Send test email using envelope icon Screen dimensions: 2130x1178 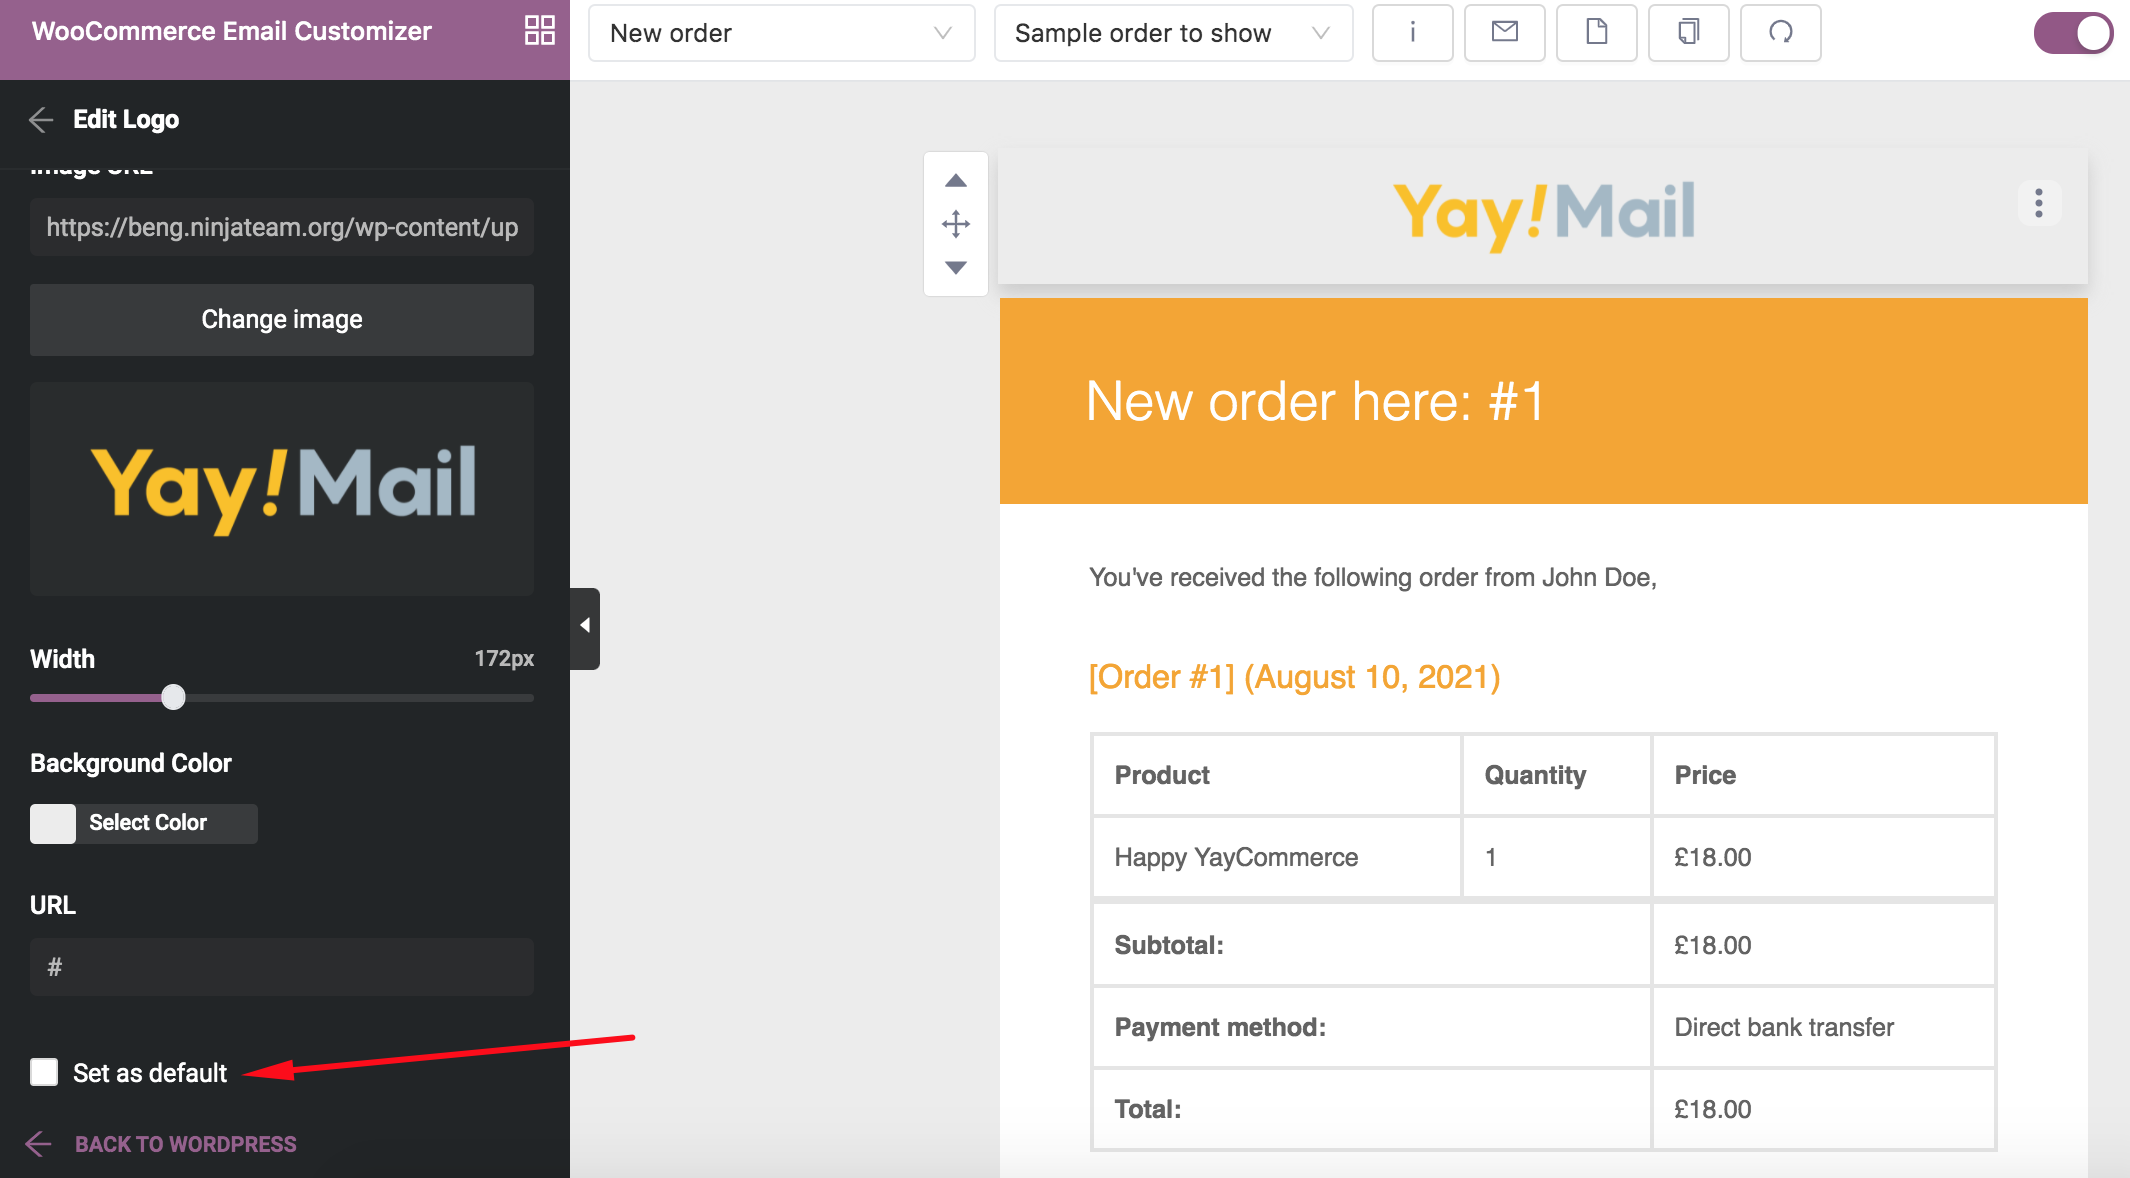pos(1504,33)
